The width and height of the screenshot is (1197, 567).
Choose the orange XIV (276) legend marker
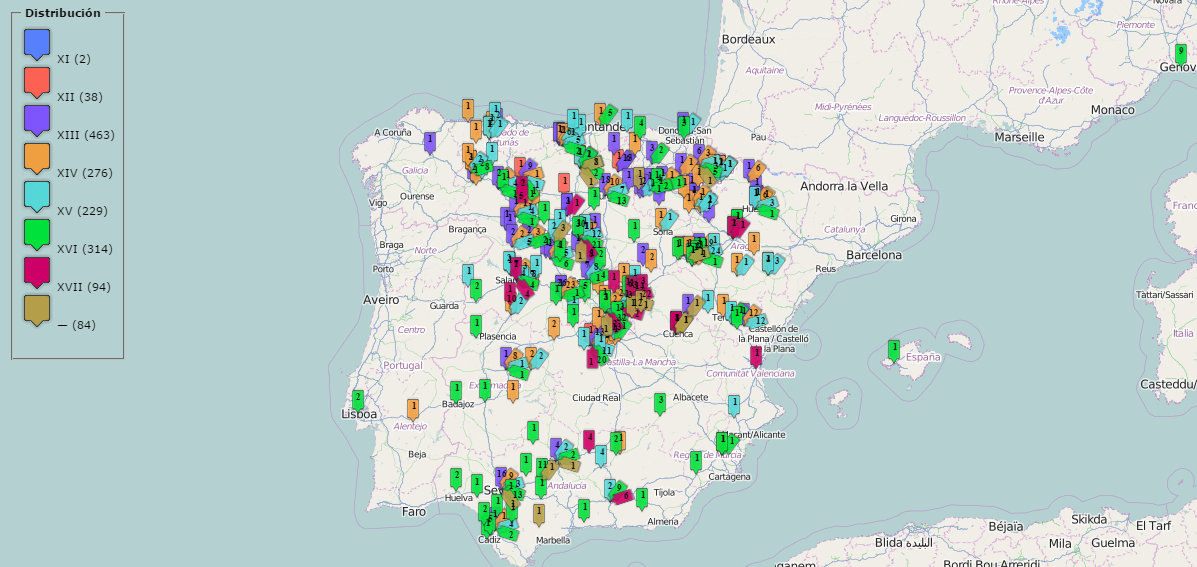(x=37, y=157)
